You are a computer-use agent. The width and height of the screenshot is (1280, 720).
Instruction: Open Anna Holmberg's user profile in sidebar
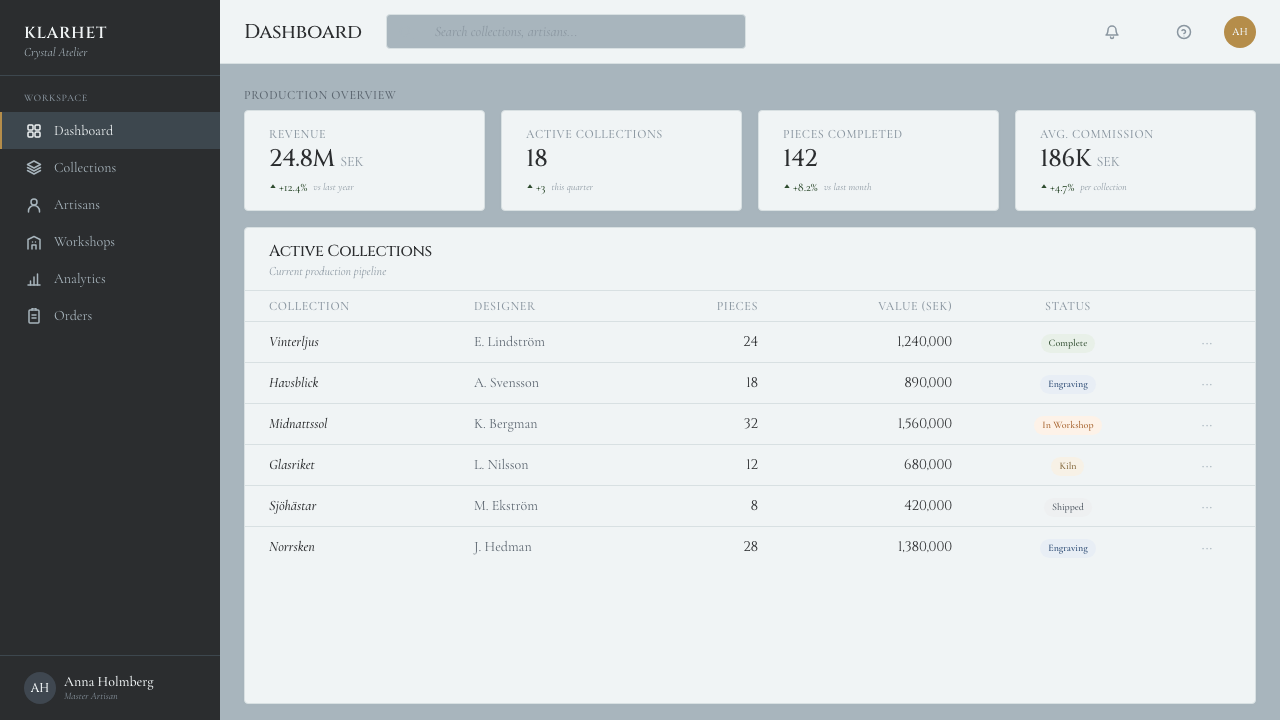[x=110, y=688]
